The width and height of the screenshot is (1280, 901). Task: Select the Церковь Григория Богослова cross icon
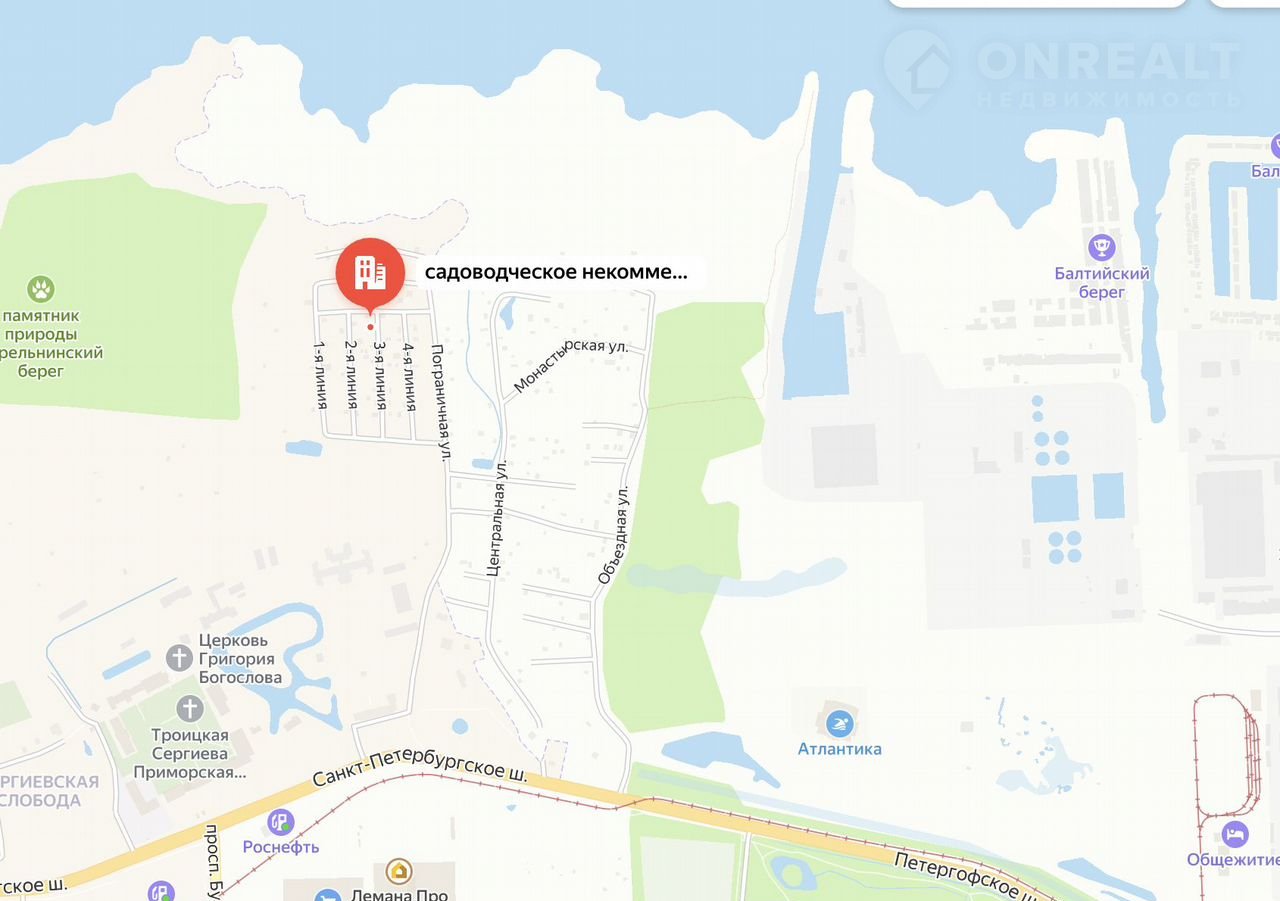click(179, 658)
